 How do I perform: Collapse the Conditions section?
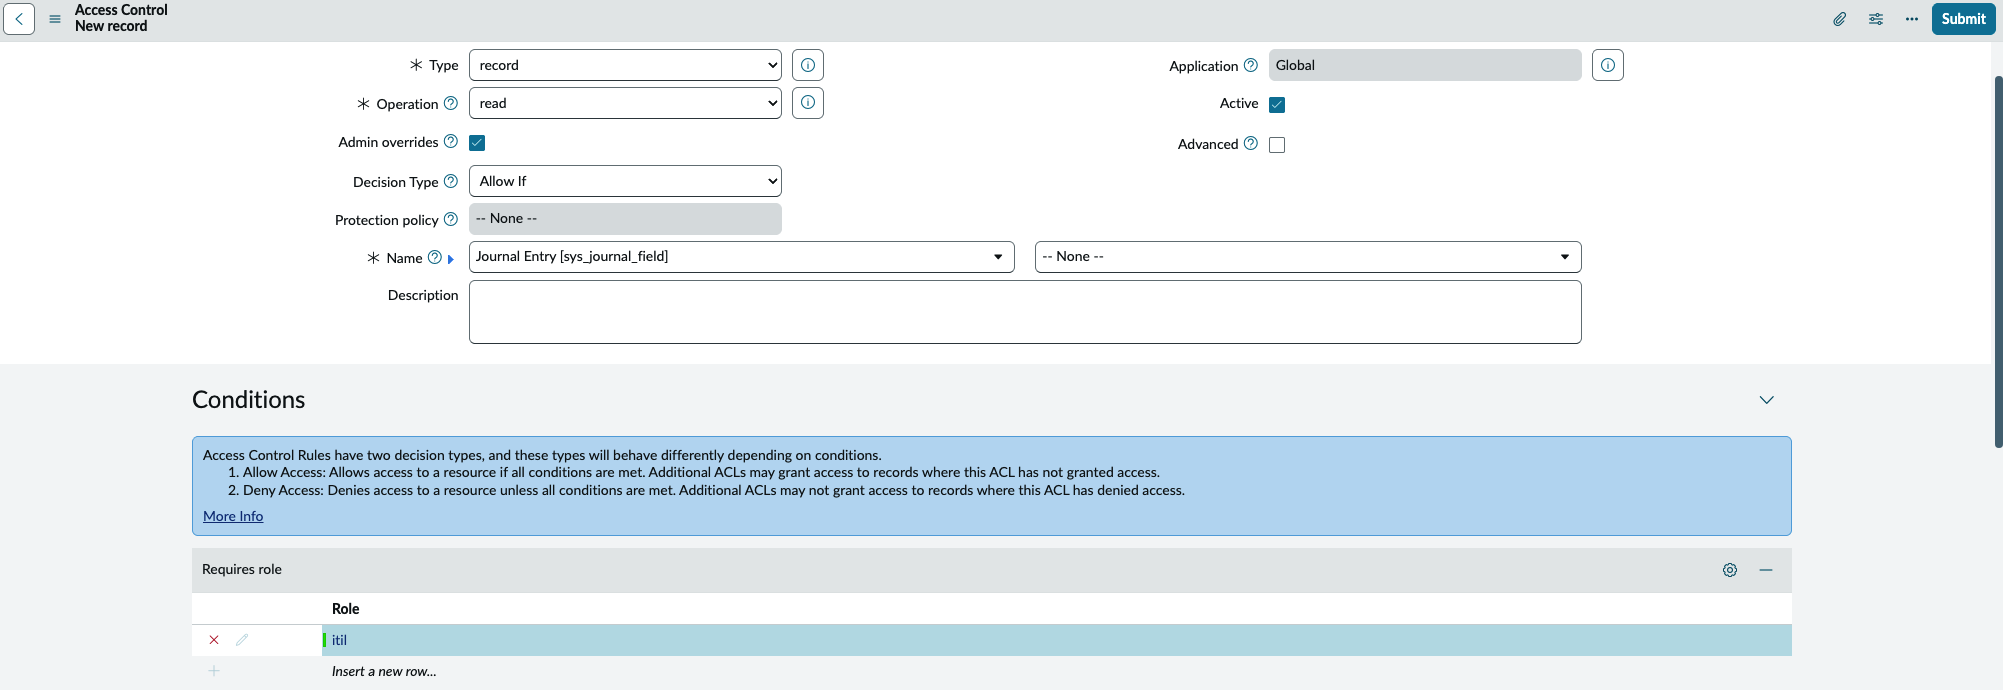[1767, 400]
